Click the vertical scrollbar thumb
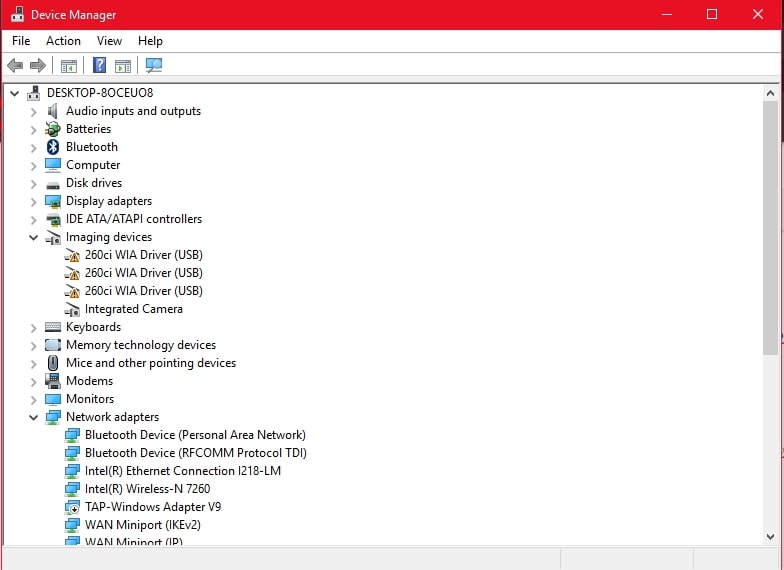784x570 pixels. pyautogui.click(x=770, y=228)
